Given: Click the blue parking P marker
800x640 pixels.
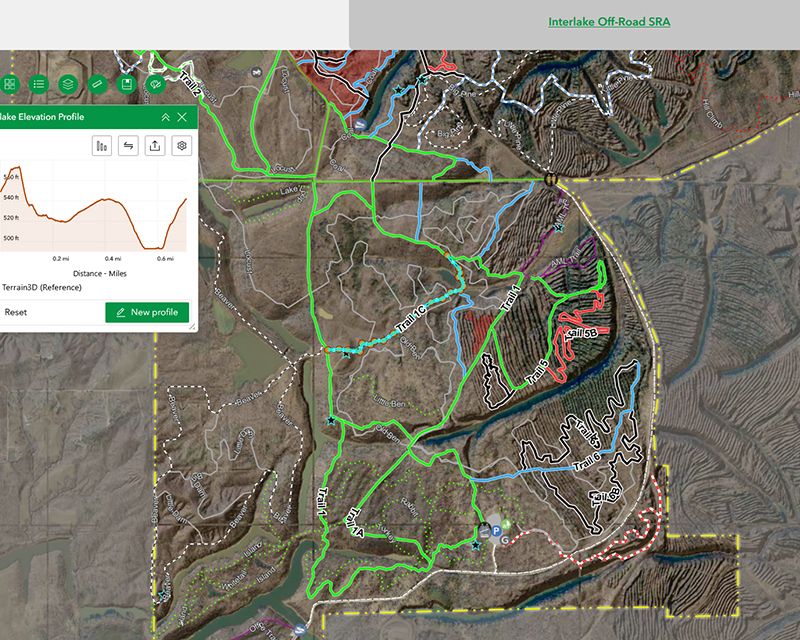Looking at the screenshot, I should (495, 529).
